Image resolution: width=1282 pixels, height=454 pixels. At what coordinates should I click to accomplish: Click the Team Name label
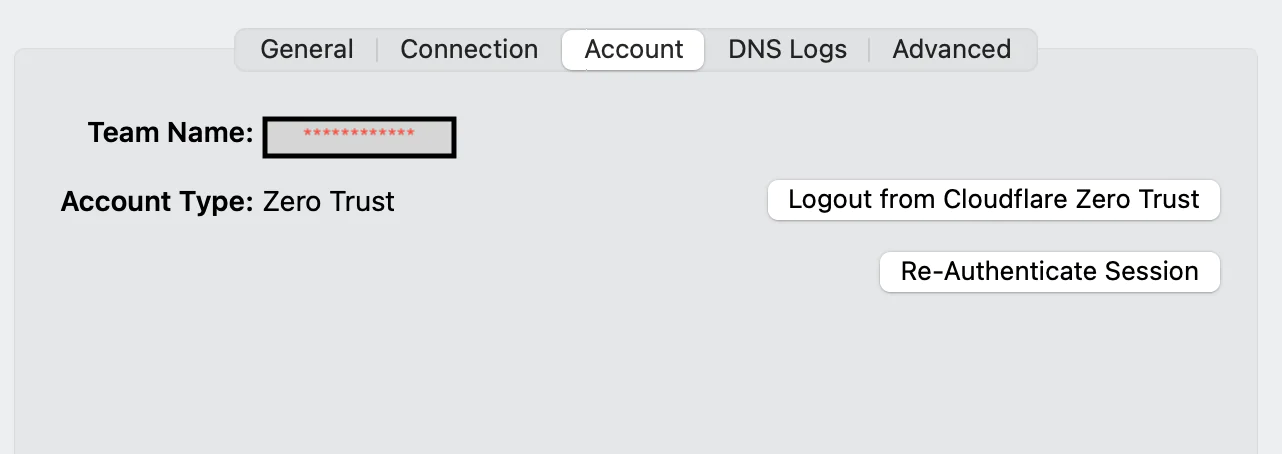170,133
